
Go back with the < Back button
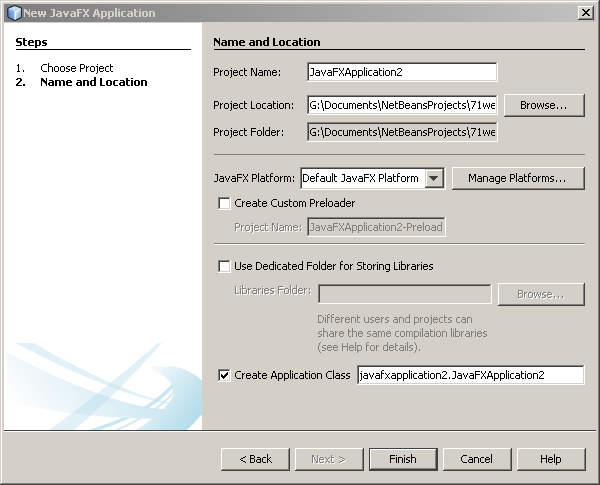(x=255, y=459)
